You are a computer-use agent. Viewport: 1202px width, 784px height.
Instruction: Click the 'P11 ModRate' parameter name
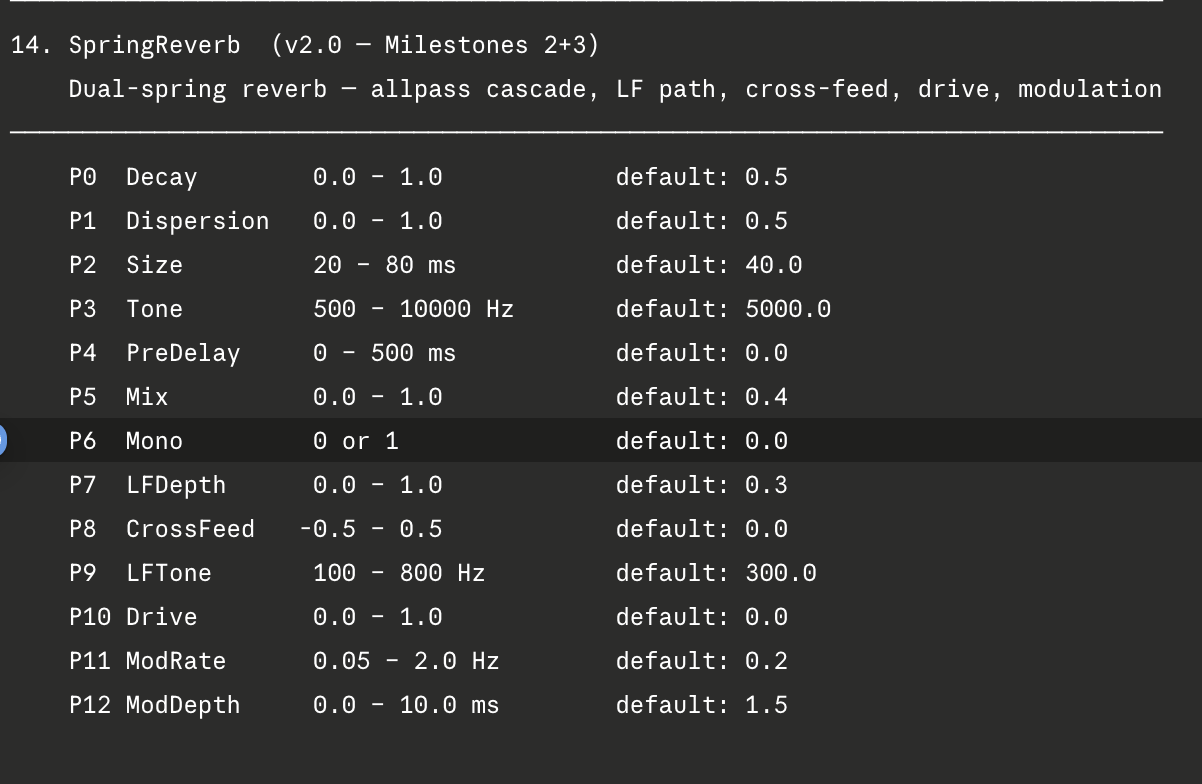click(148, 661)
